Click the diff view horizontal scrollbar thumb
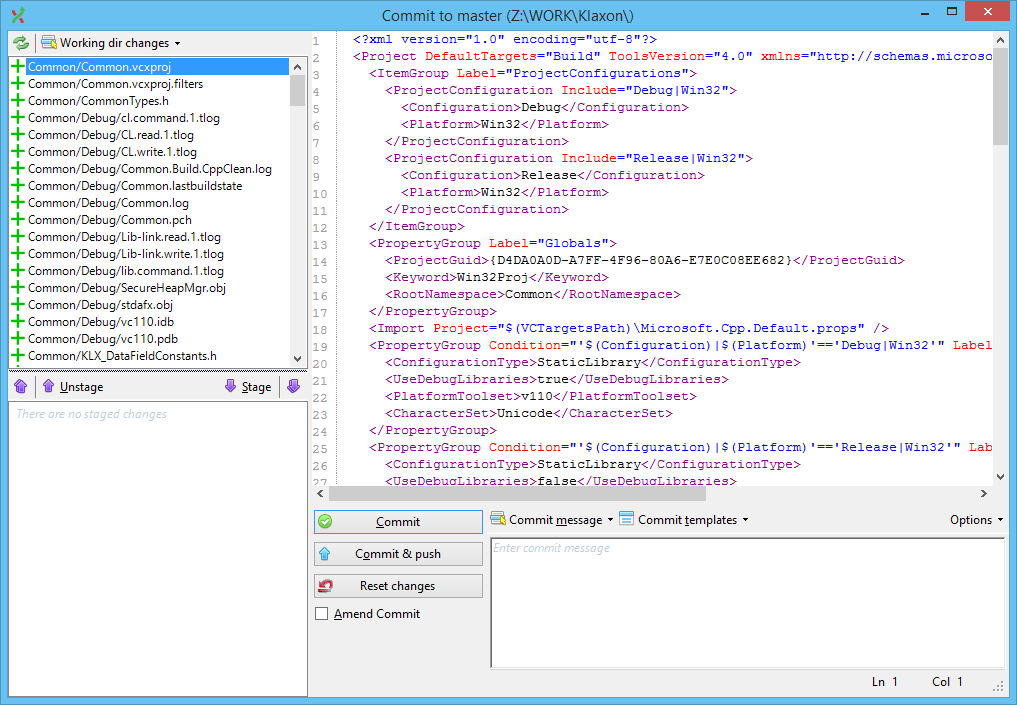The height and width of the screenshot is (705, 1017). click(517, 494)
